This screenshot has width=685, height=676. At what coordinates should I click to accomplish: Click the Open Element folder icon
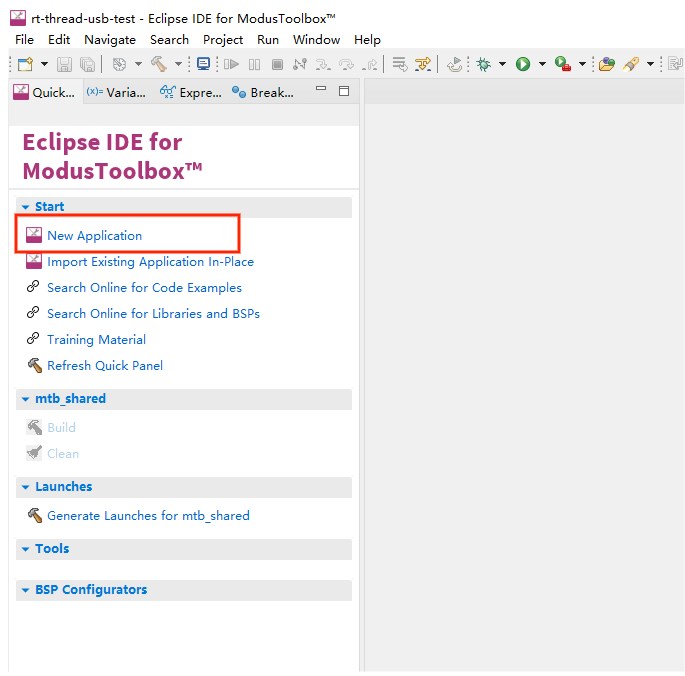(607, 64)
